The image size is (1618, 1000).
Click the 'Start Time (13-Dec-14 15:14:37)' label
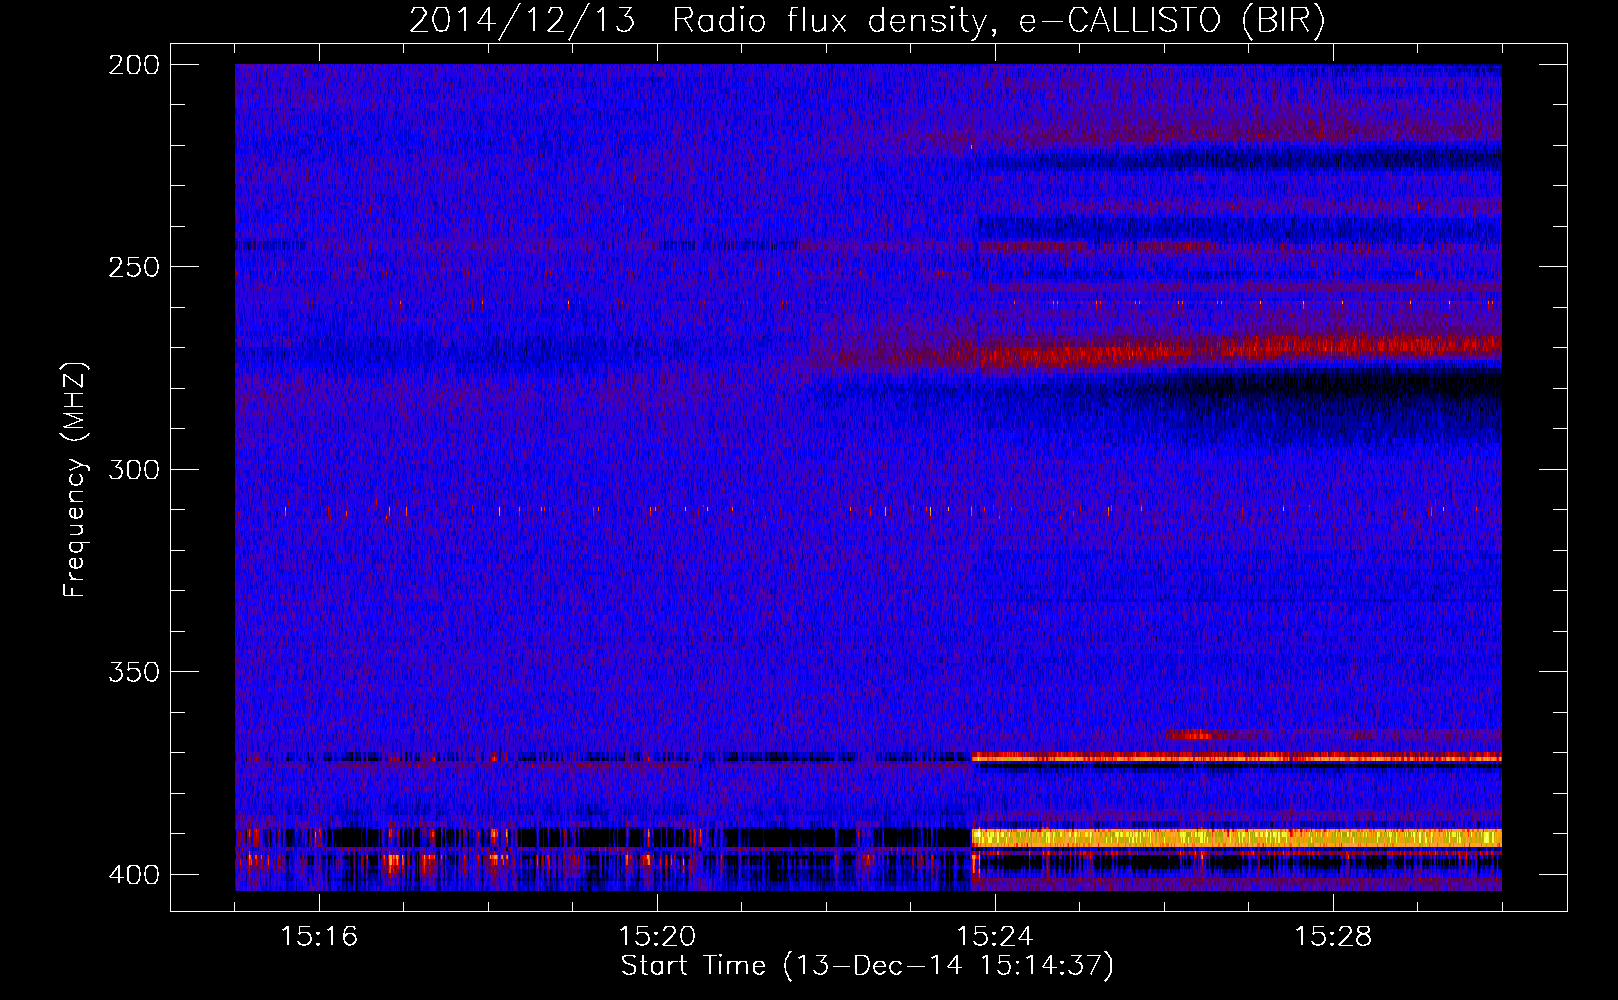[x=867, y=966]
